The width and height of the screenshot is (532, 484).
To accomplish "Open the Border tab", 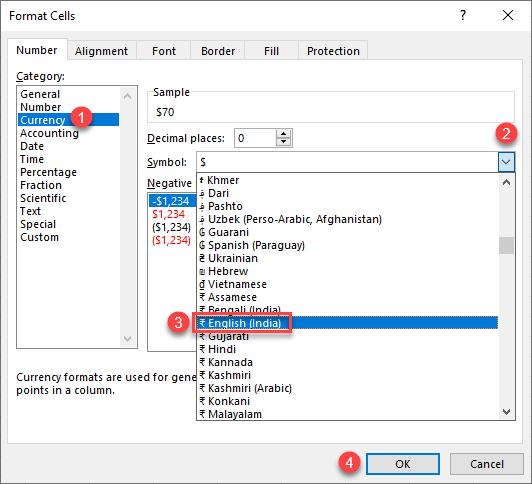I will (x=218, y=51).
